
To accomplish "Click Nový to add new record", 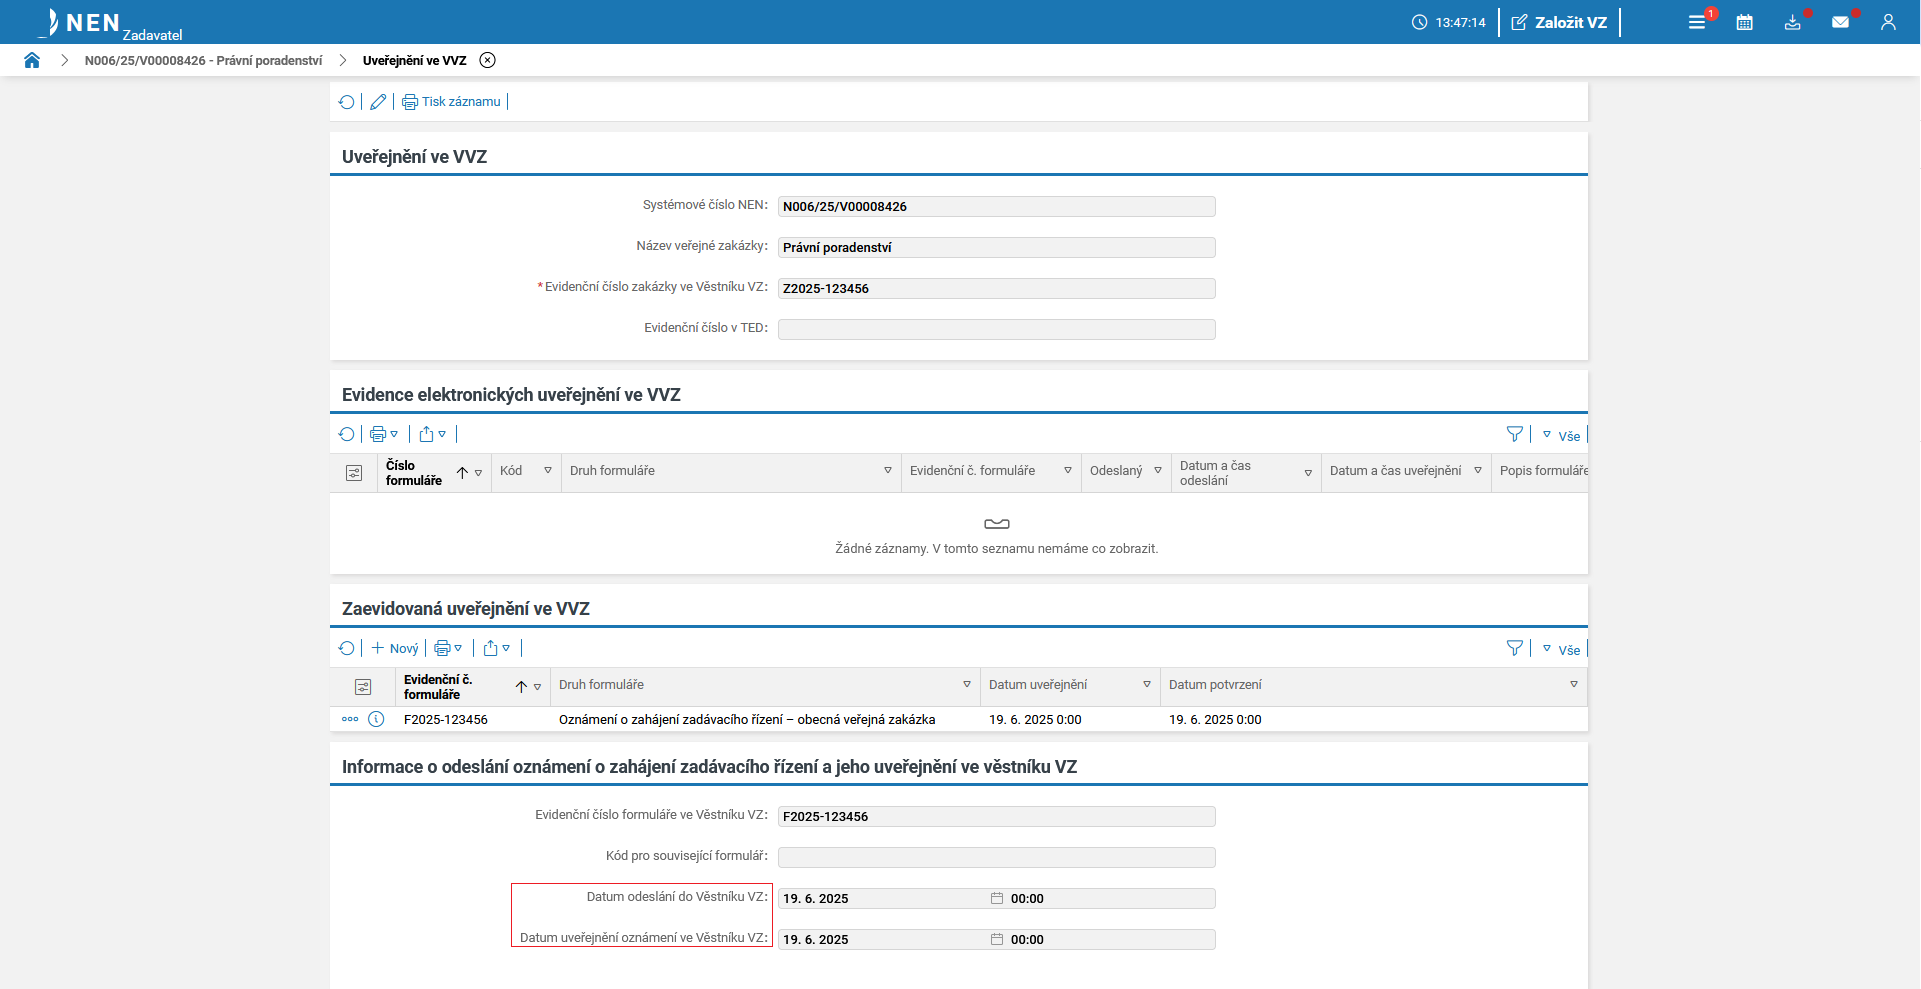I will point(395,649).
